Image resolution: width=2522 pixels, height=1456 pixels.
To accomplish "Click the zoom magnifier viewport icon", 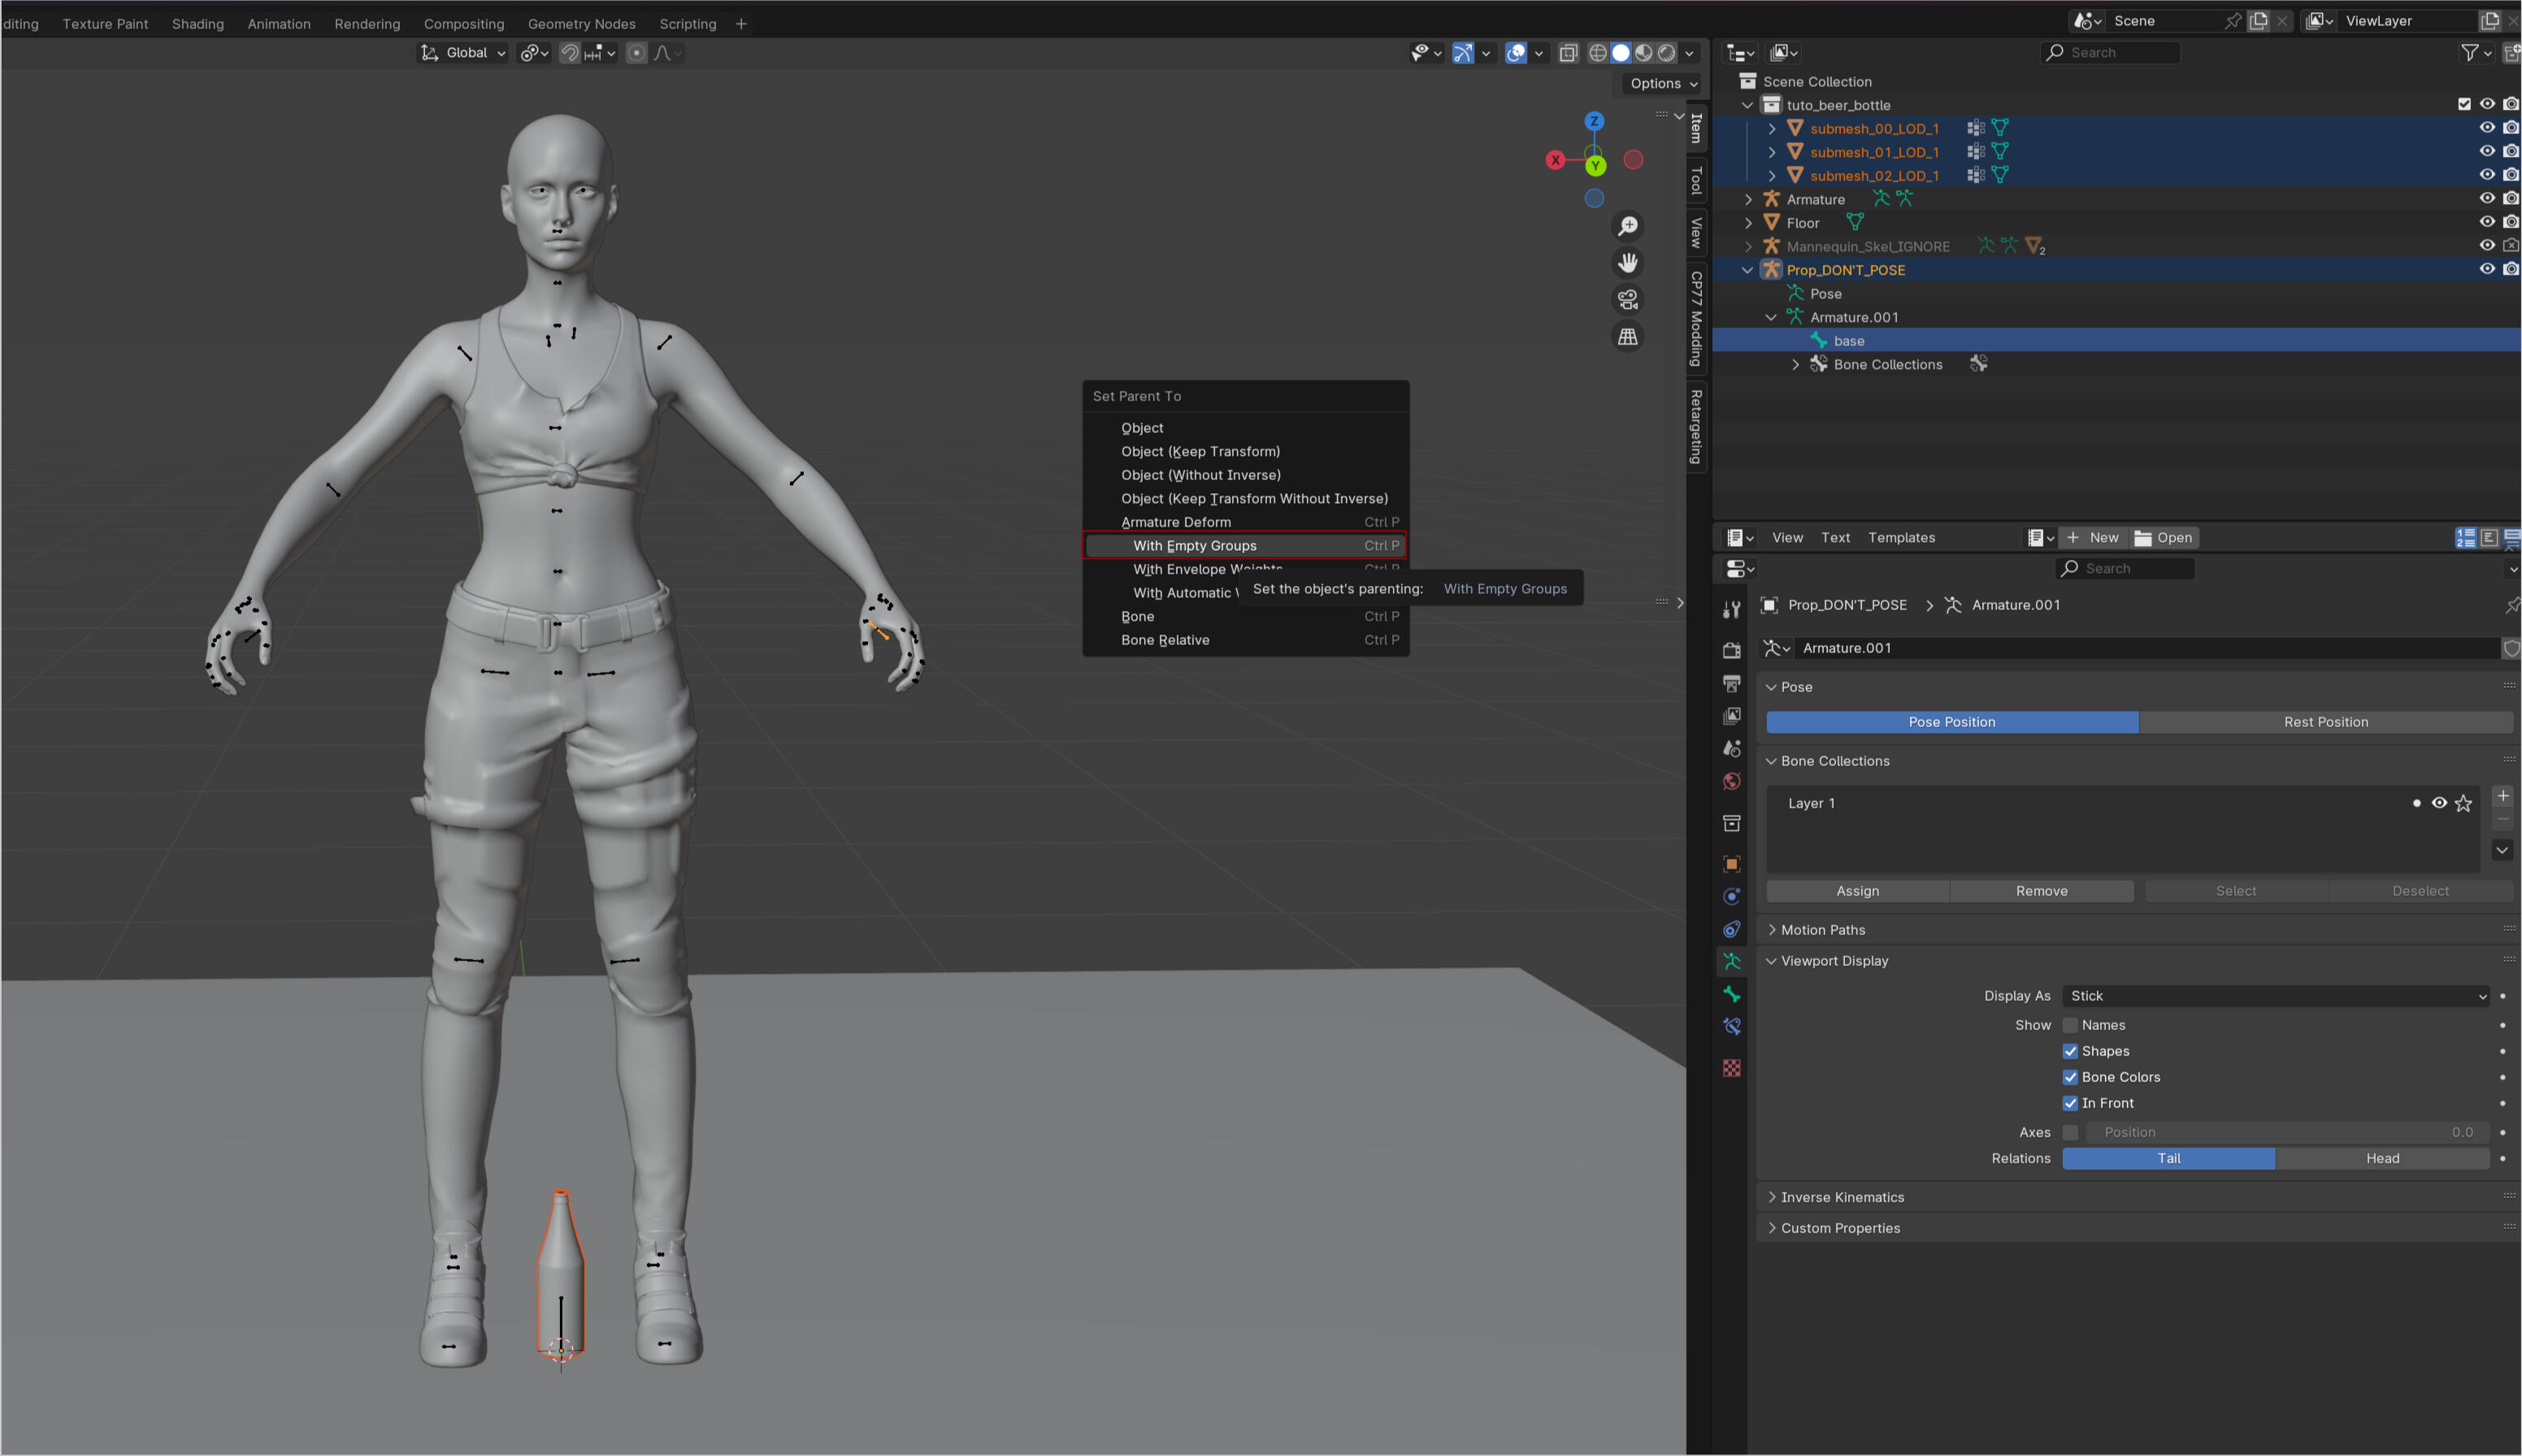I will point(1628,227).
